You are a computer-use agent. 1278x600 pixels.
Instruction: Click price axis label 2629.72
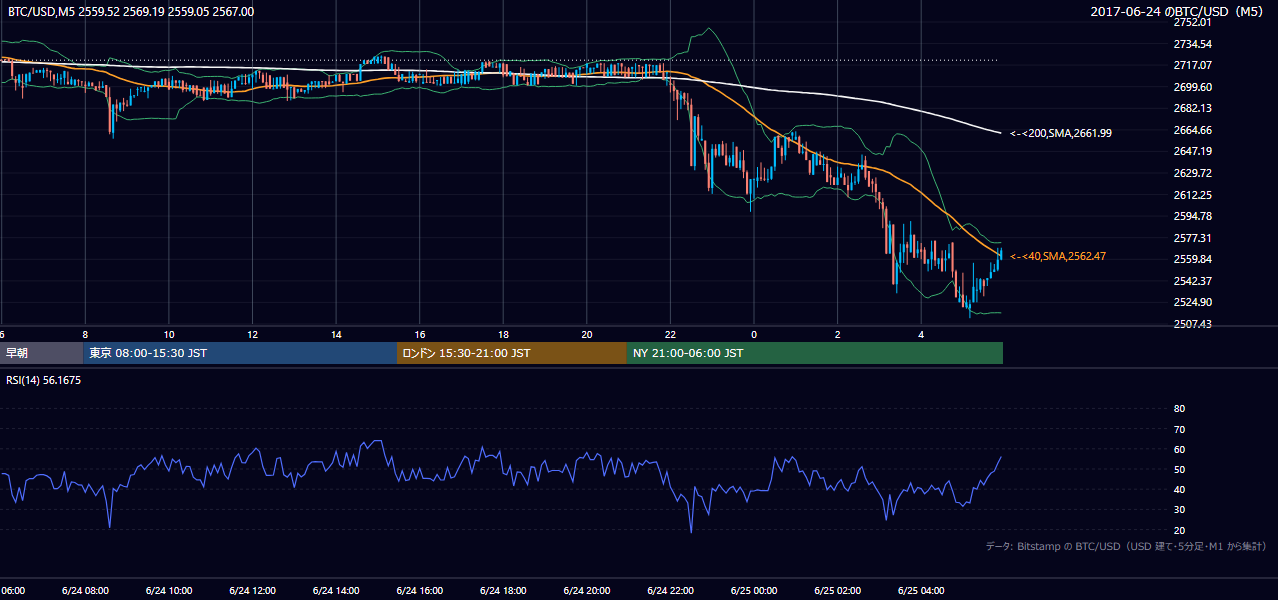click(x=1192, y=173)
